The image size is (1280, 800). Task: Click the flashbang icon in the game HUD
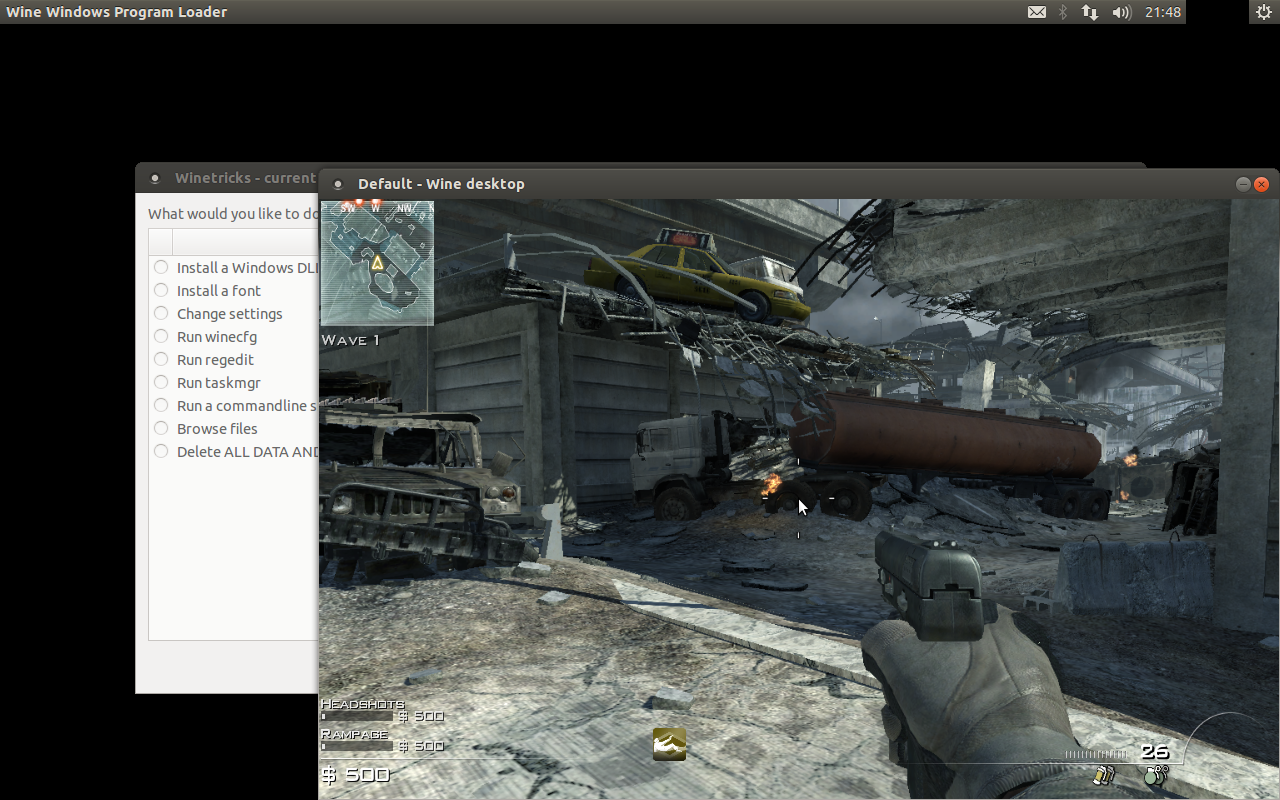[1104, 775]
